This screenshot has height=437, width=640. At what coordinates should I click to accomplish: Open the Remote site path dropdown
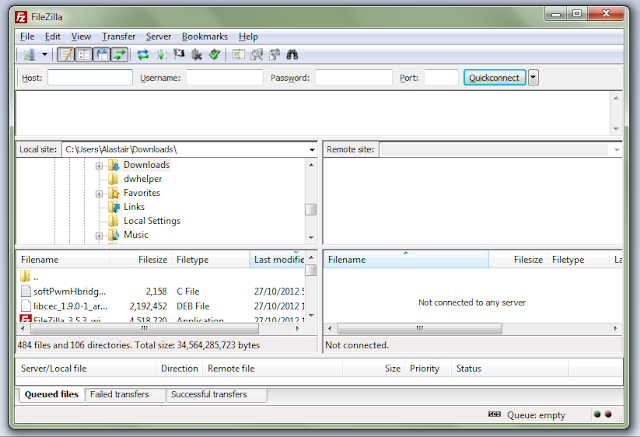pos(616,150)
